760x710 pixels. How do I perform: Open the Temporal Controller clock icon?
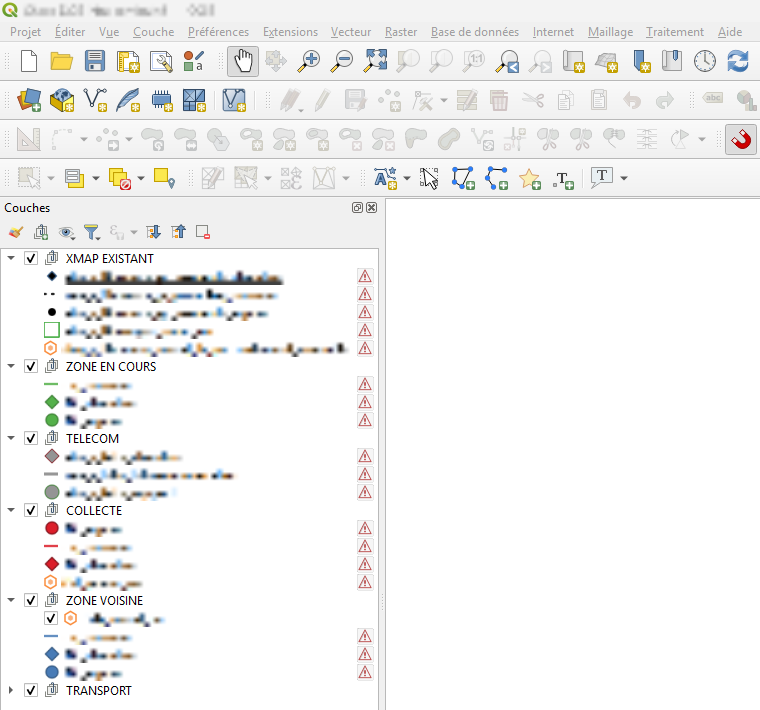[x=705, y=62]
